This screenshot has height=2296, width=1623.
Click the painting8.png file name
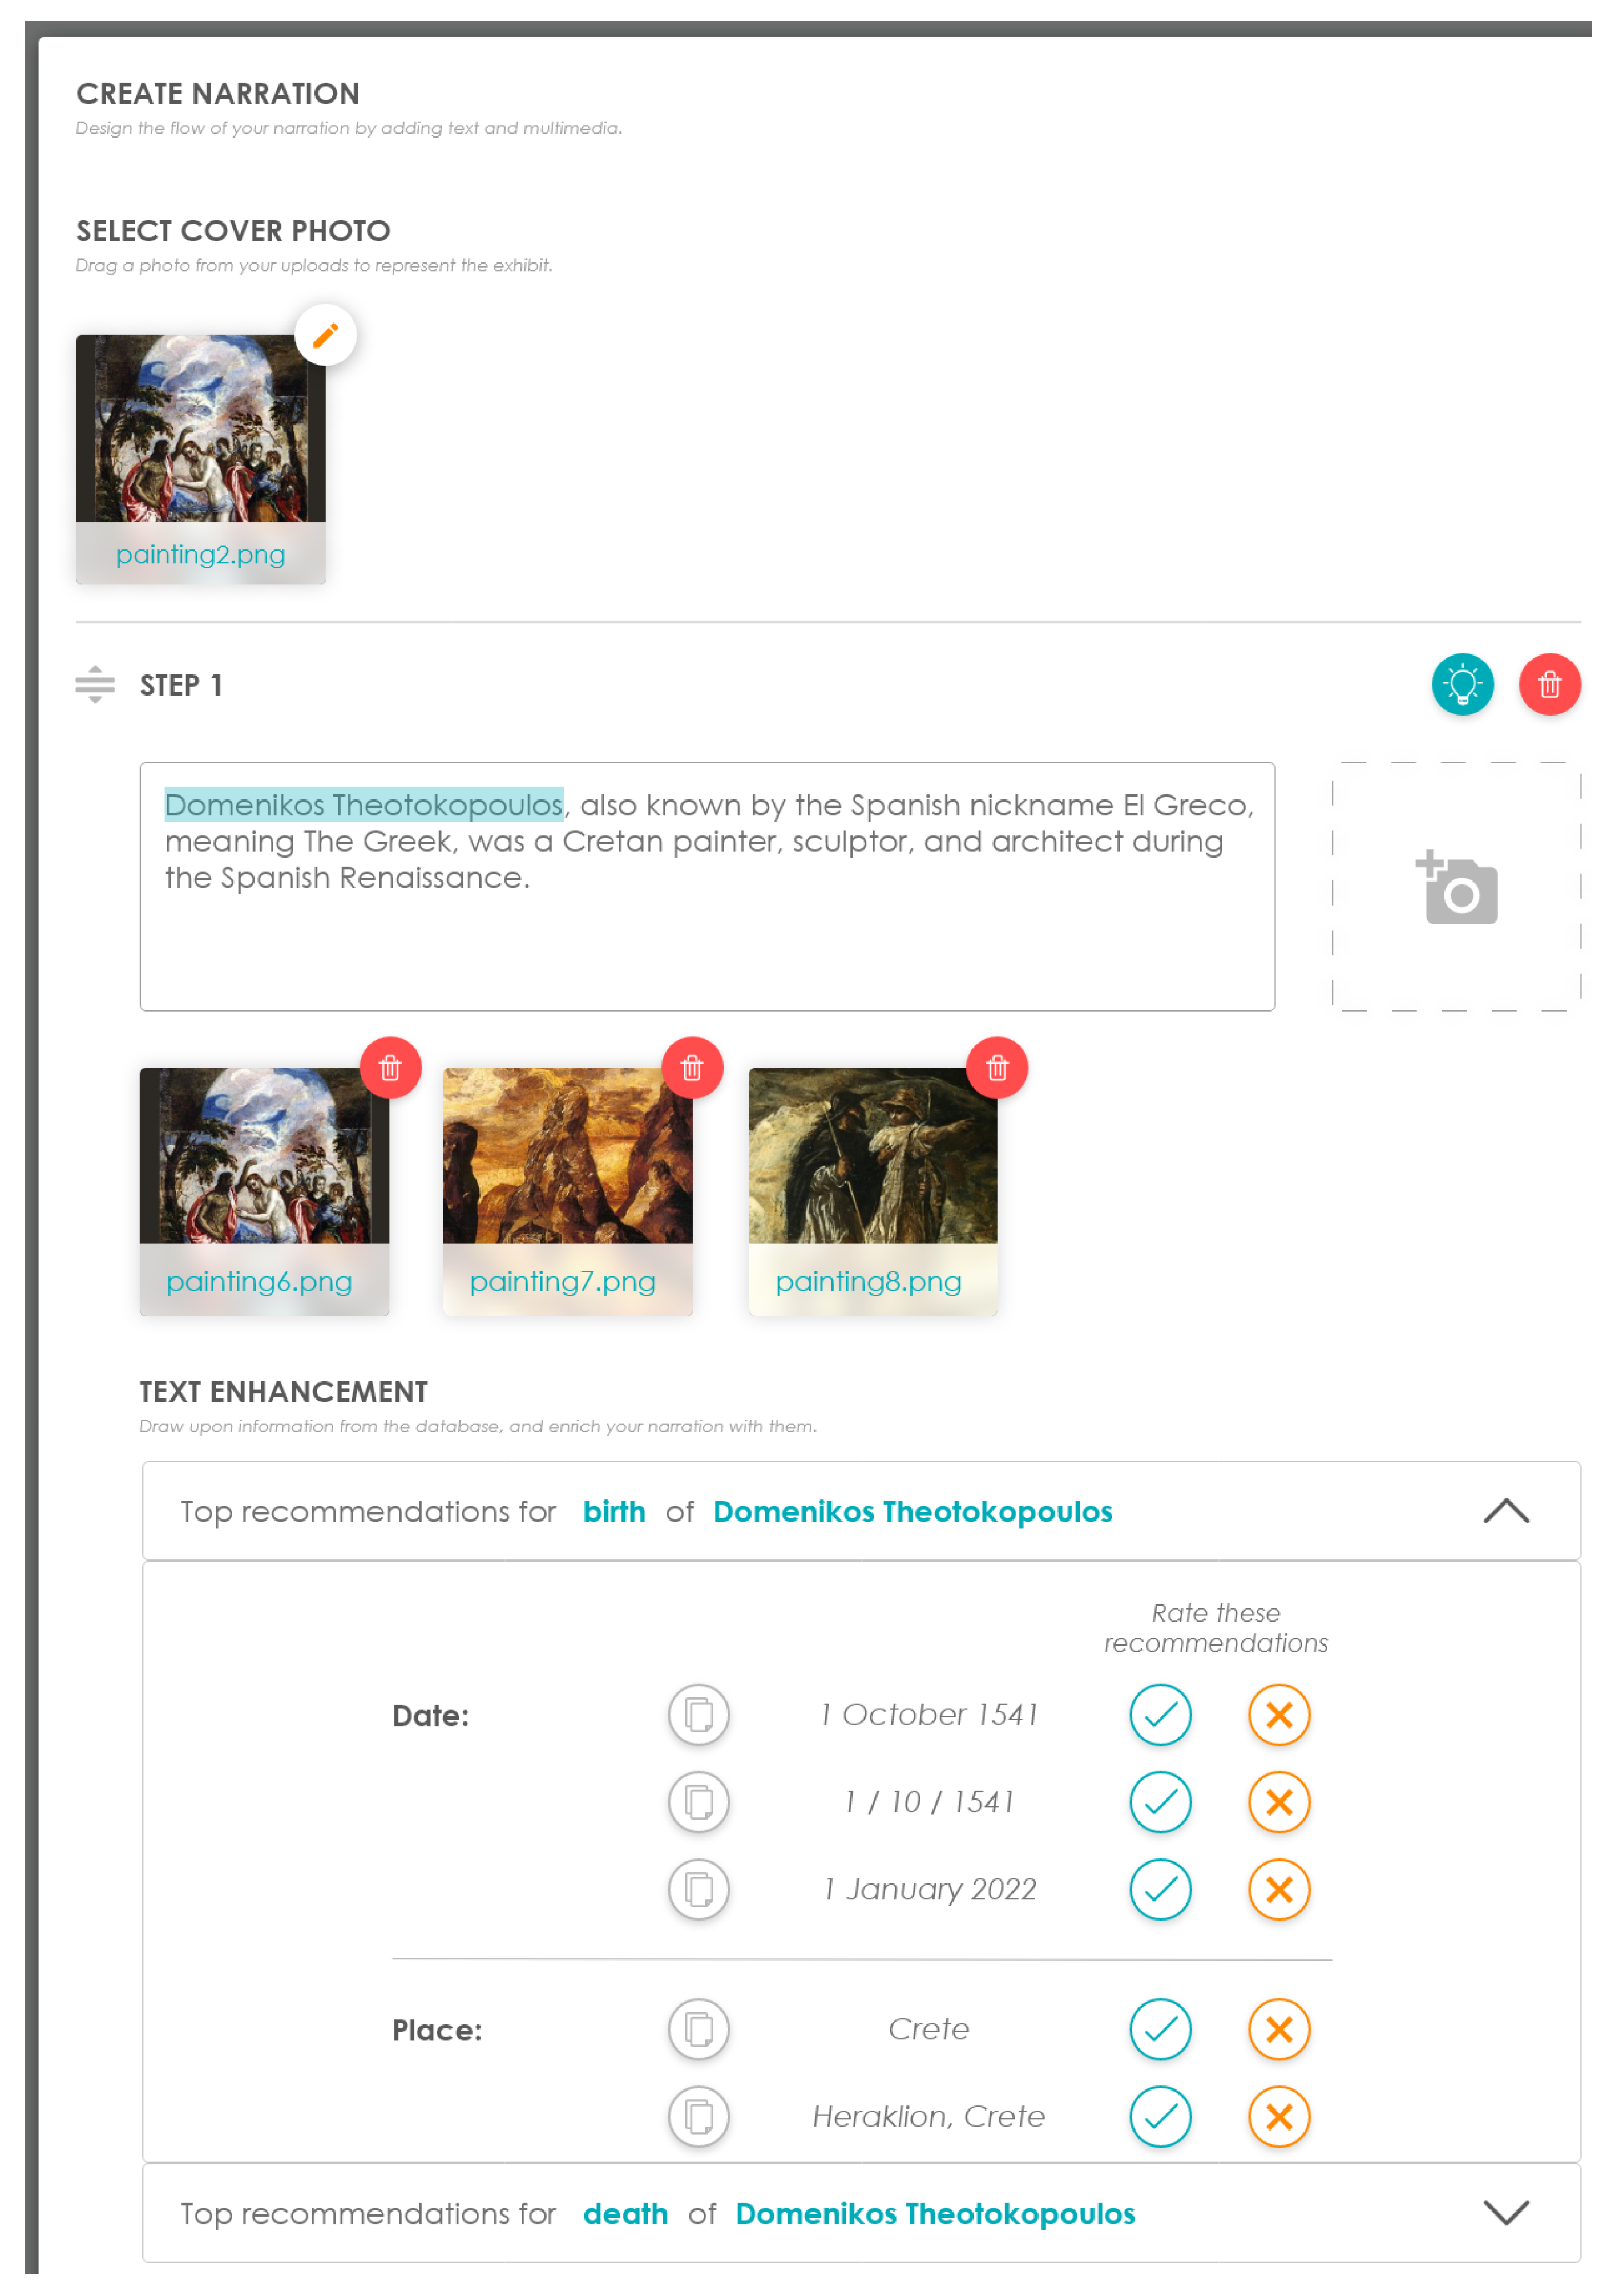pos(868,1281)
